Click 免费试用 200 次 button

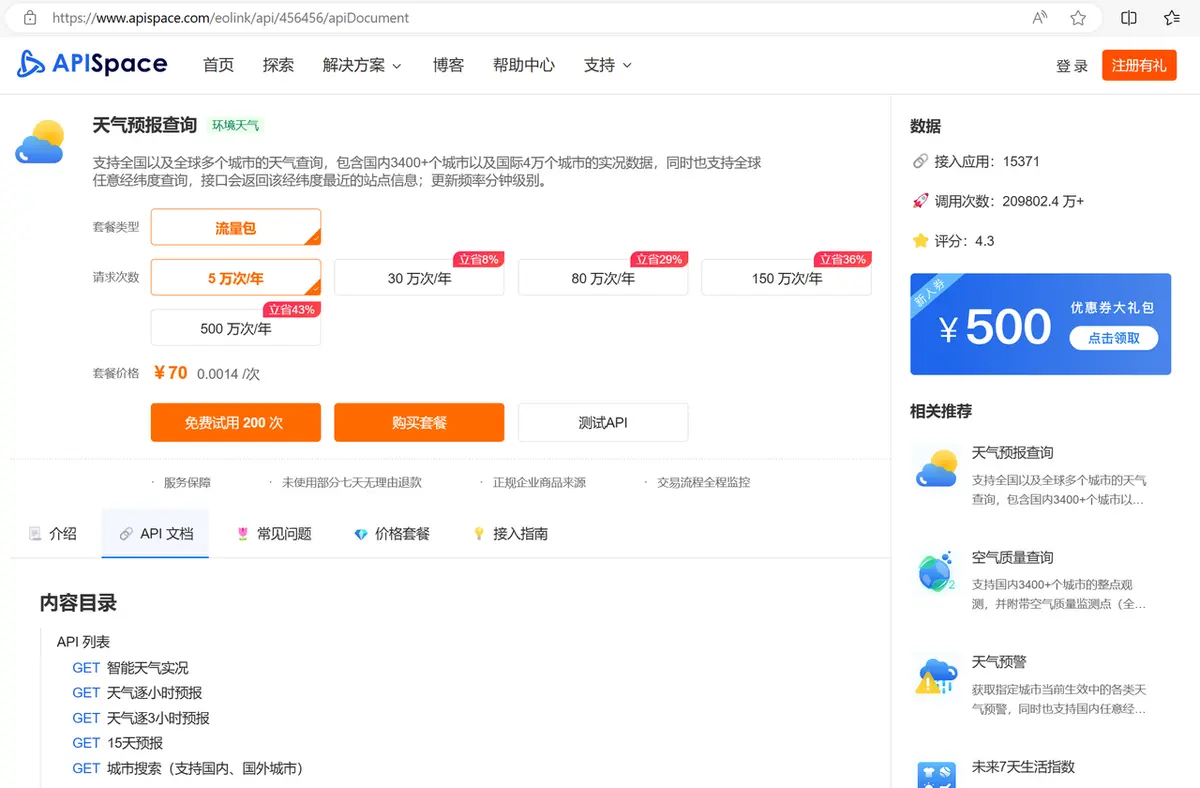point(236,422)
